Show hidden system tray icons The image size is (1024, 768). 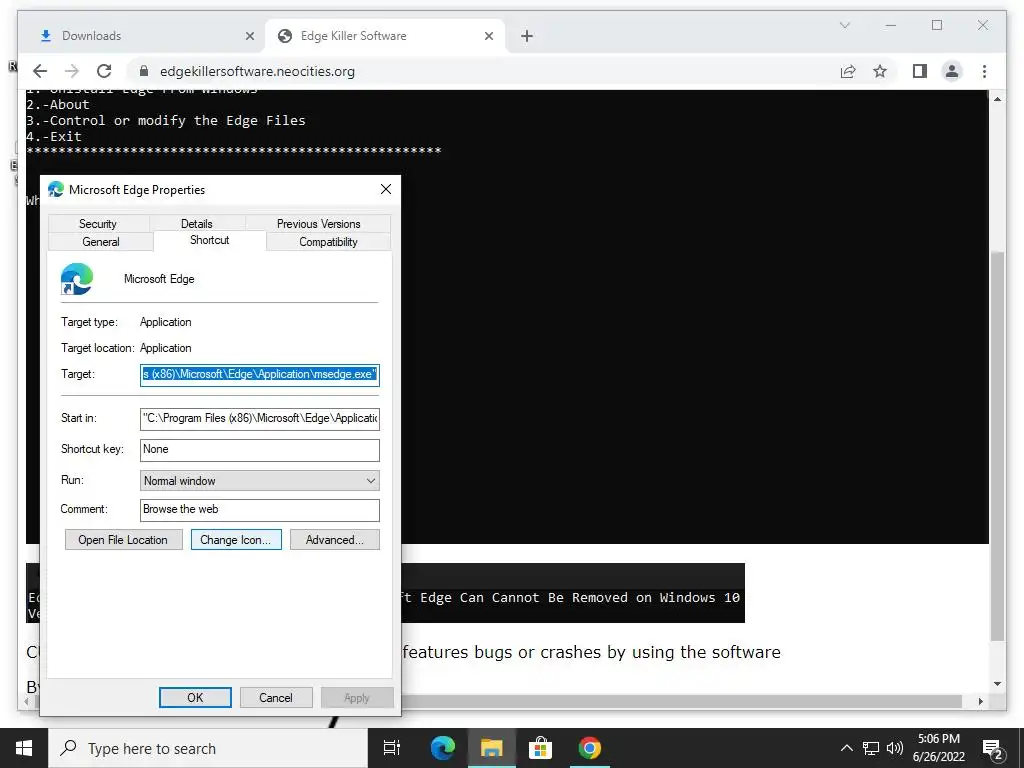point(846,748)
